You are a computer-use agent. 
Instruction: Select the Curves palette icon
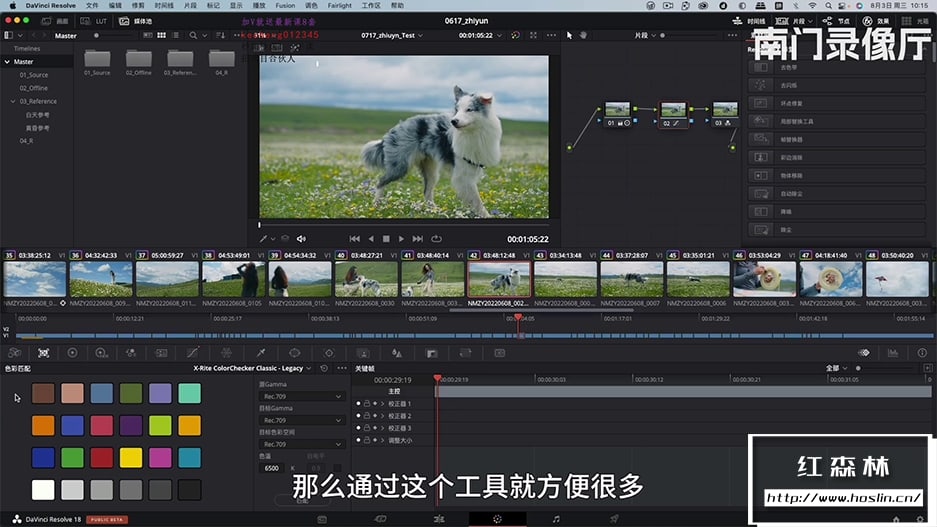(193, 353)
